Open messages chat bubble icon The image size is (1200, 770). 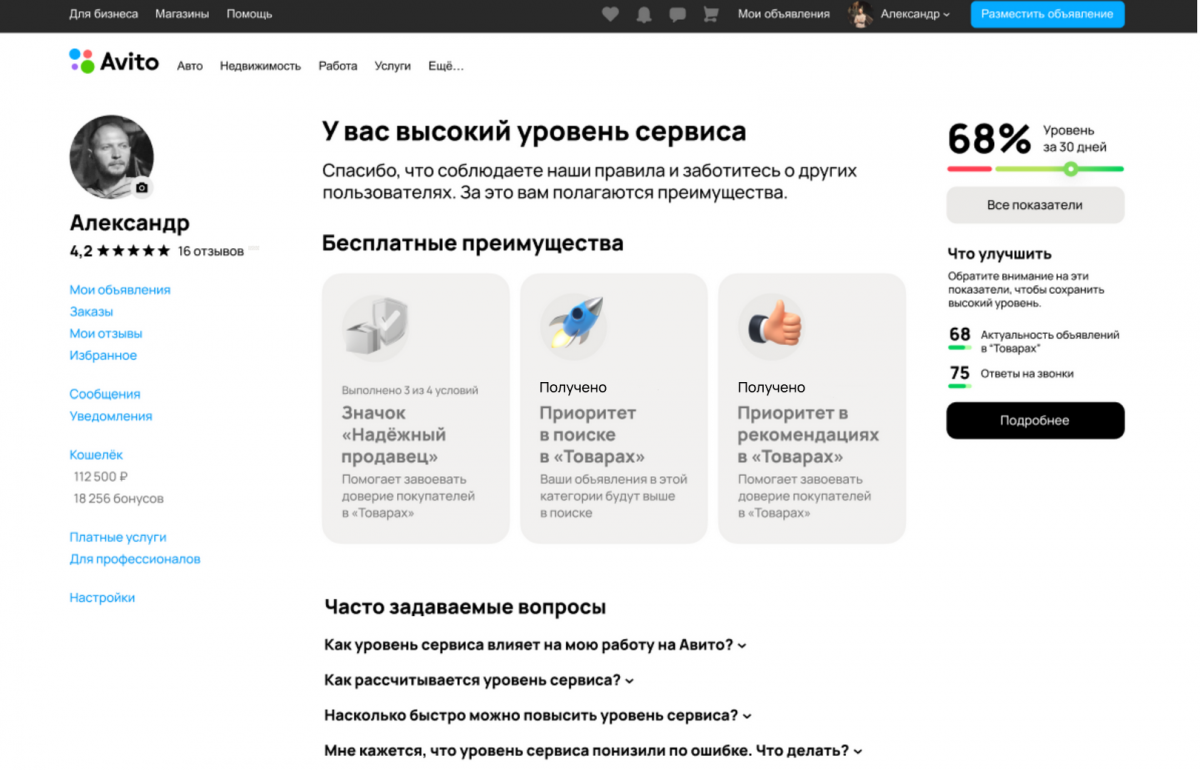pos(677,14)
